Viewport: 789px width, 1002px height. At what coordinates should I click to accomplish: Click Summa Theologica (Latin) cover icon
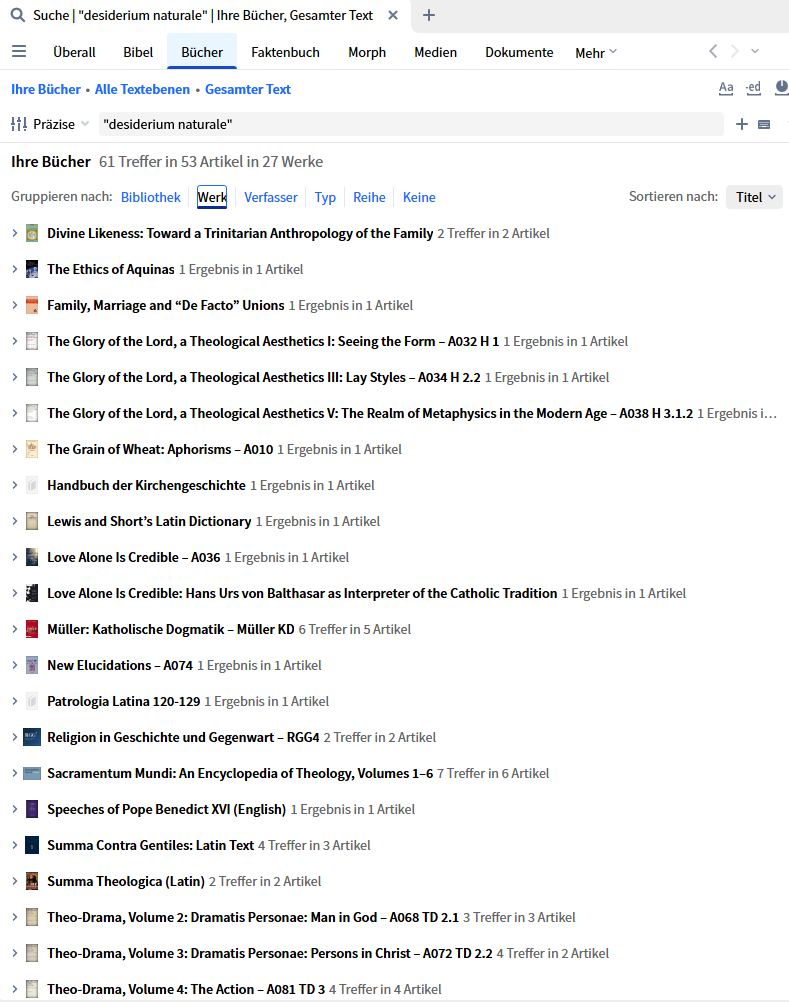[x=32, y=881]
